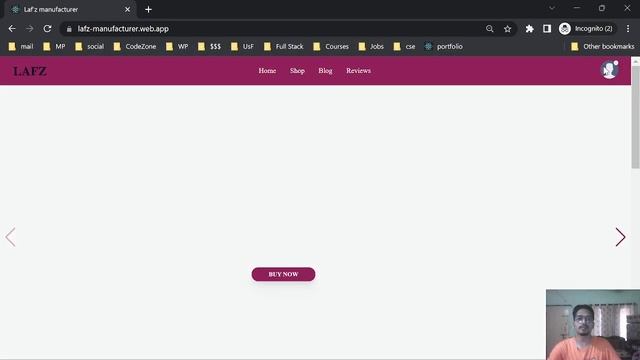
Task: Click the BUY NOW button
Action: [283, 274]
